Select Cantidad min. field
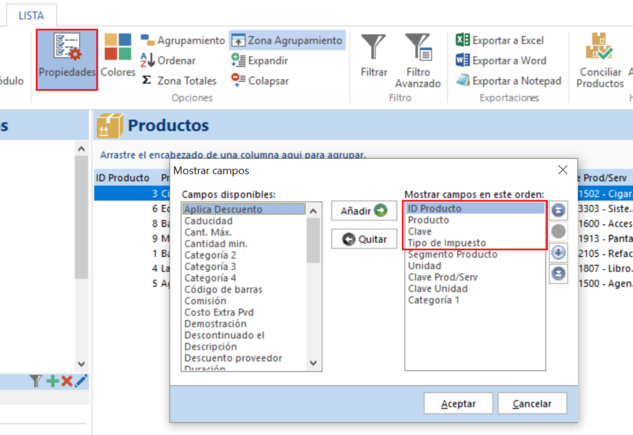Screen dimensions: 633x435 [244, 244]
